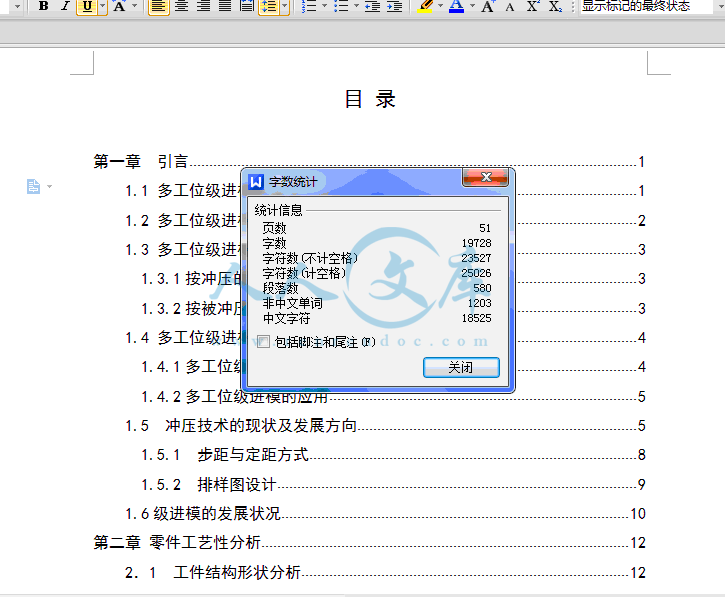Justify text alignment
This screenshot has width=725, height=597.
tap(225, 6)
